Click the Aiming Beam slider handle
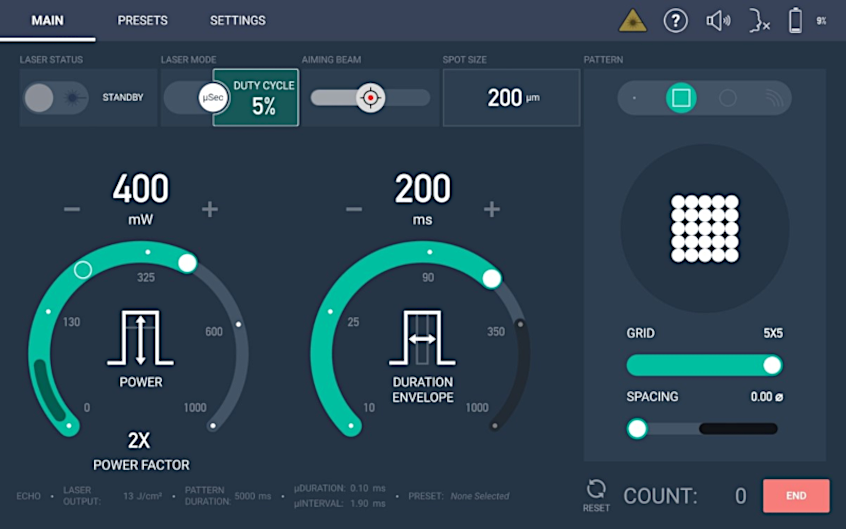The image size is (846, 529). [371, 98]
